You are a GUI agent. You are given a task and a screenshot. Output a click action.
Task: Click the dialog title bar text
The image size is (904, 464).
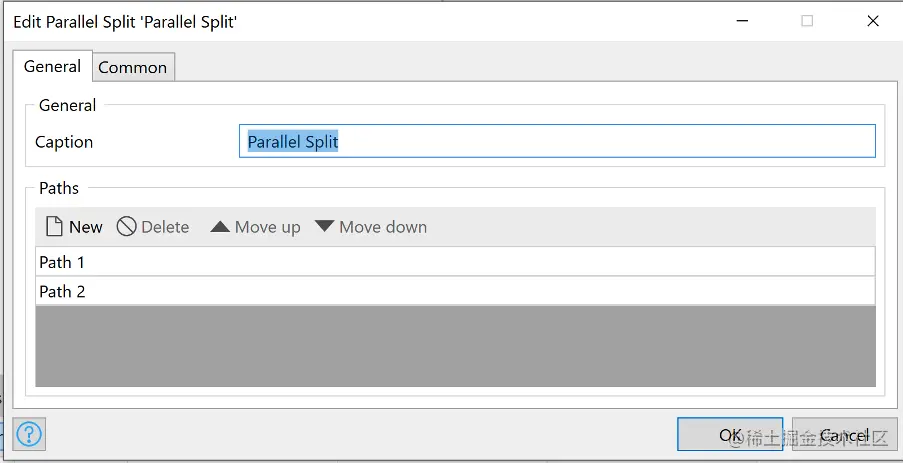tap(125, 21)
